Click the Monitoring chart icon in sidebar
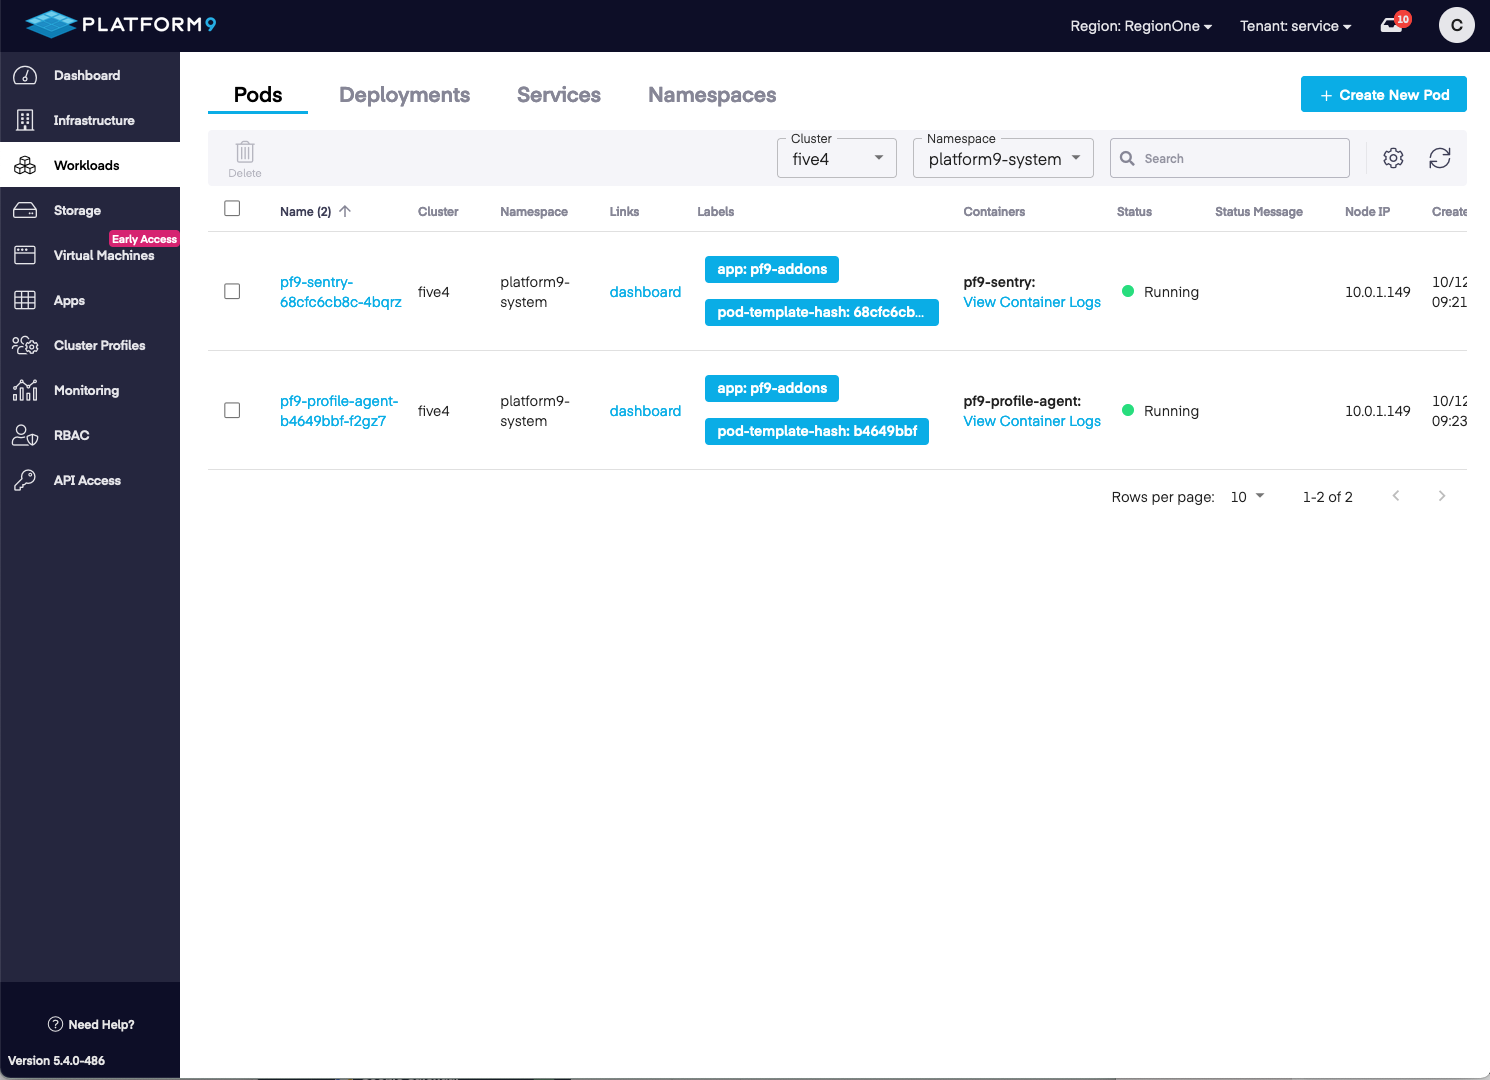1490x1080 pixels. tap(25, 390)
